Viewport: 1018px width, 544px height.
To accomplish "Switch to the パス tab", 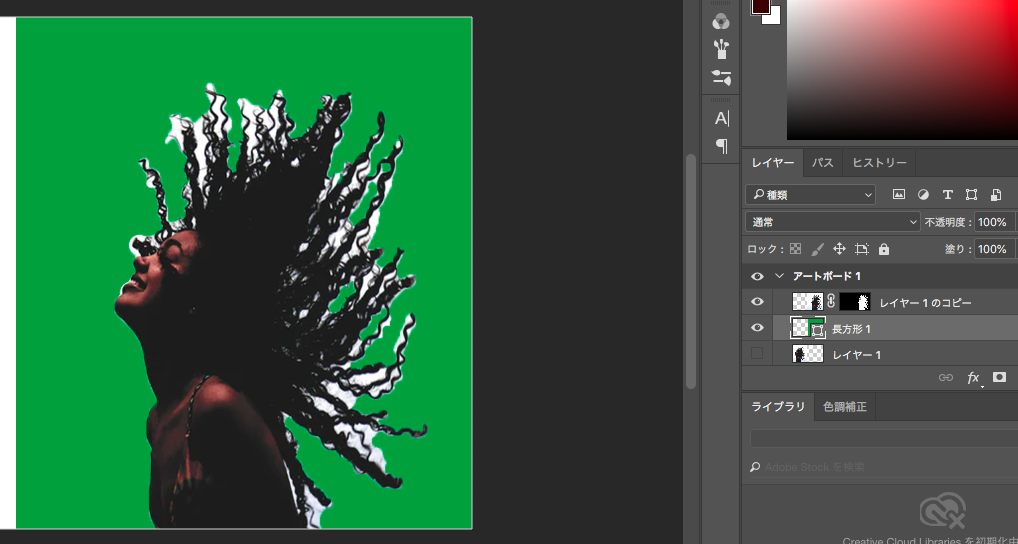I will tap(822, 163).
